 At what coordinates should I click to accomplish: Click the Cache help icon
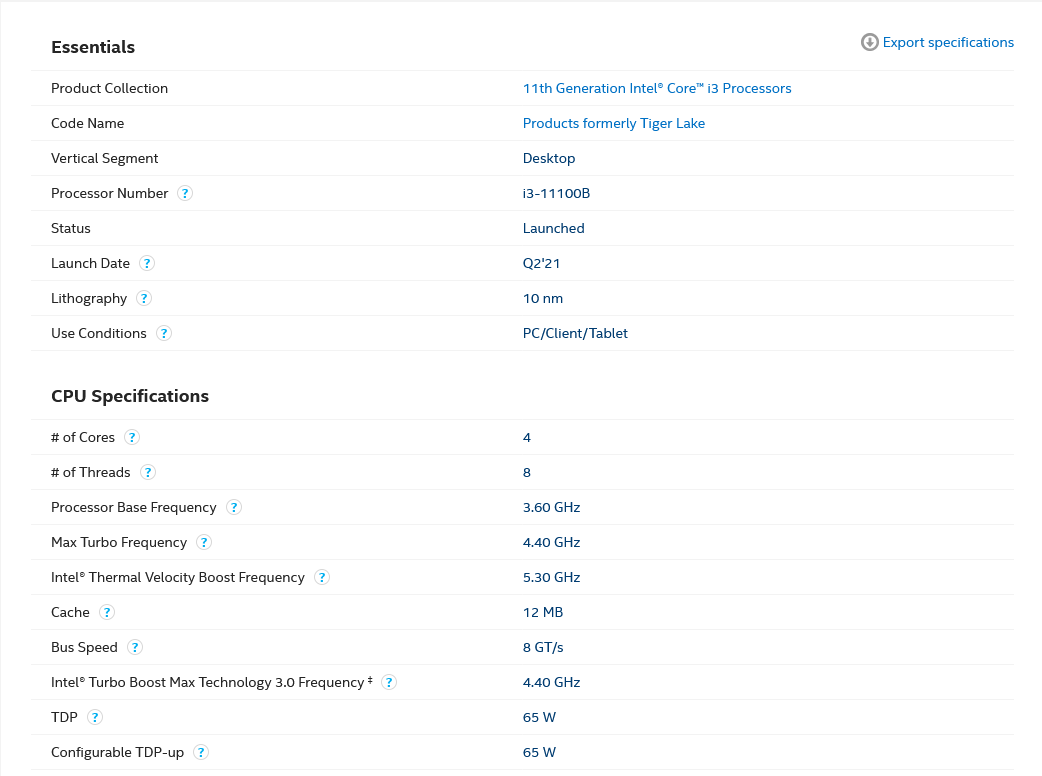107,612
